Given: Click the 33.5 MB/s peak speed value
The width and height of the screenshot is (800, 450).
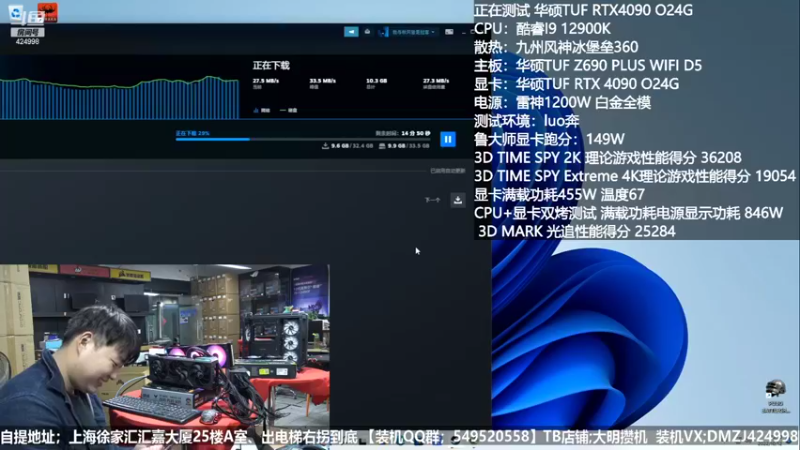Looking at the screenshot, I should tap(322, 81).
